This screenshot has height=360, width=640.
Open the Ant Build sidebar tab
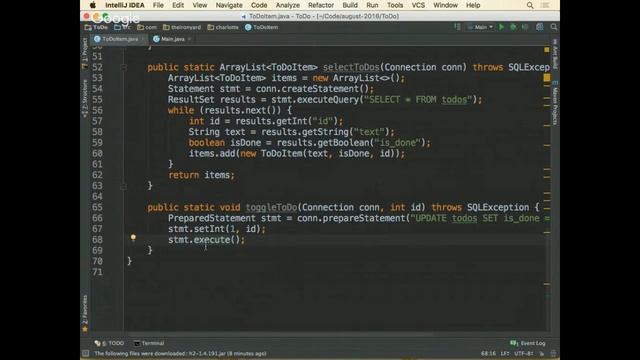(555, 53)
